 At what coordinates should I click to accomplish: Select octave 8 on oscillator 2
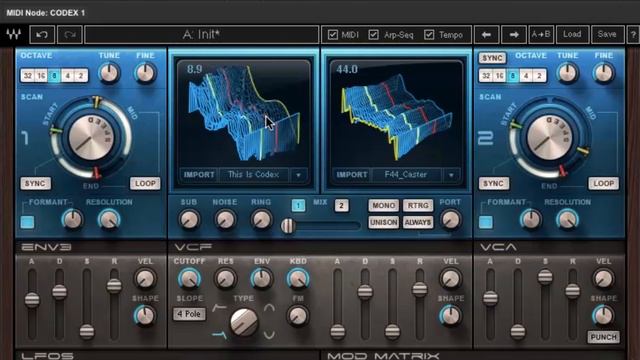point(513,76)
